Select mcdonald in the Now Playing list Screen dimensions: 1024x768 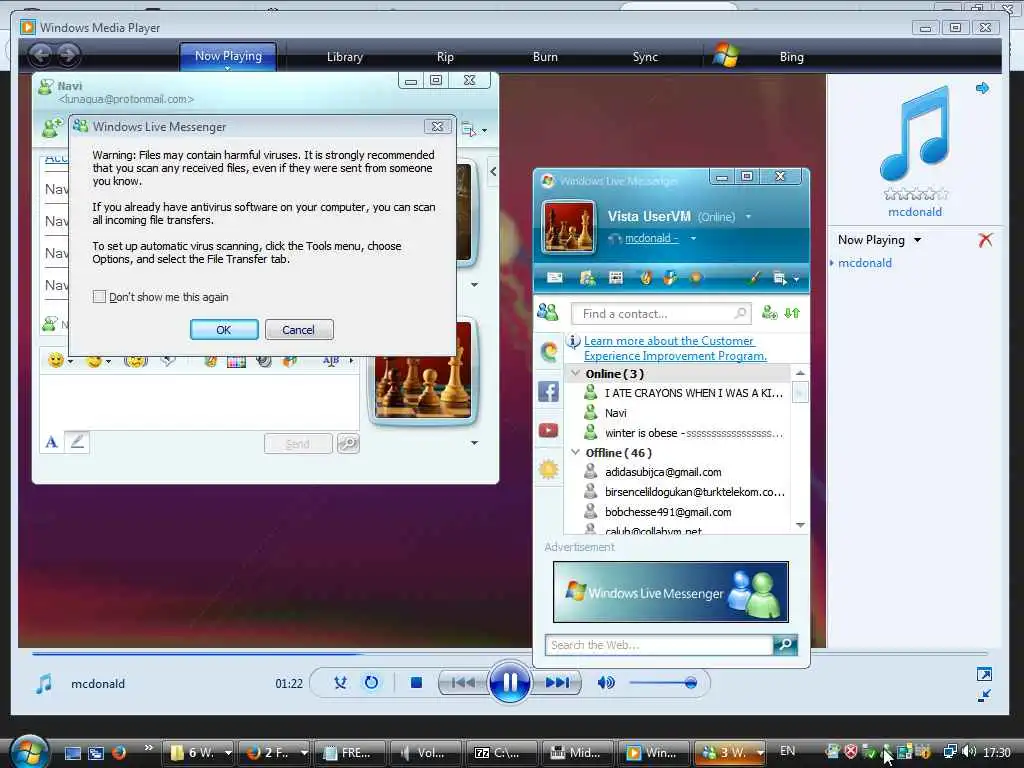click(x=865, y=263)
